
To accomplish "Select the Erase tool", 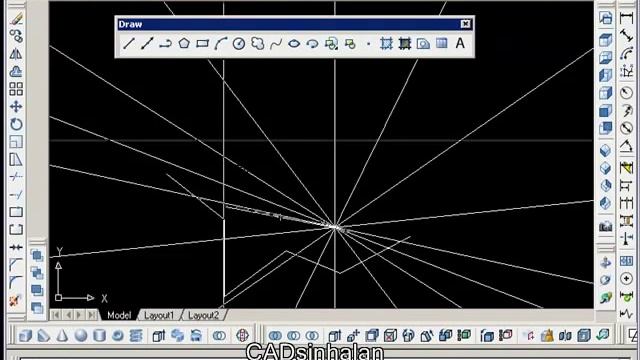I will 16,19.
